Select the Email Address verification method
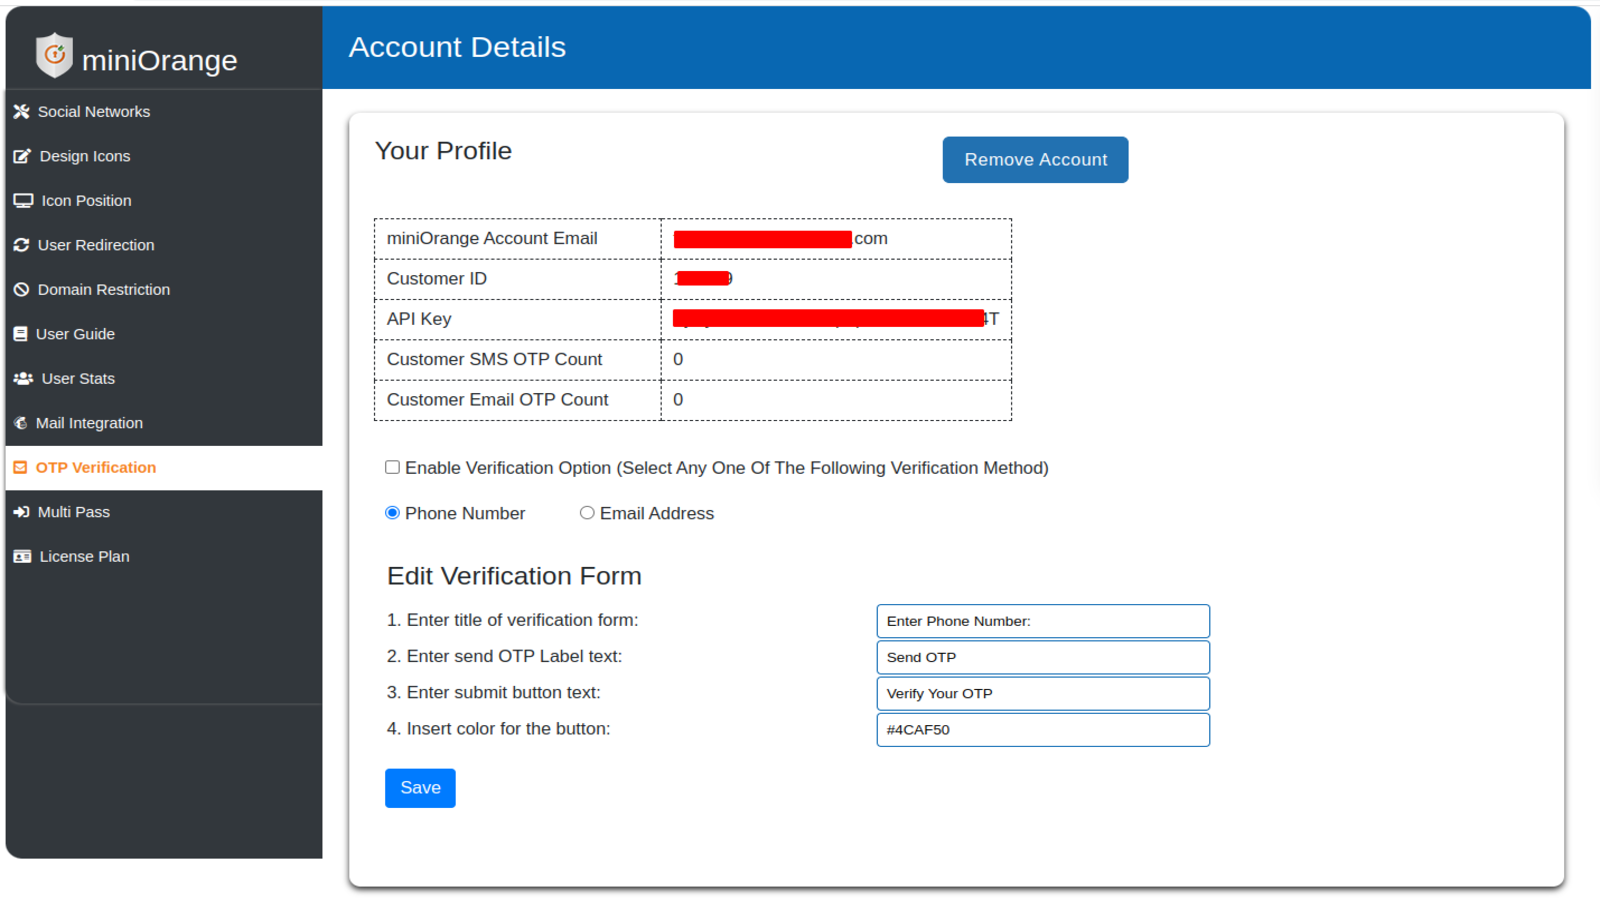This screenshot has width=1600, height=900. [587, 512]
